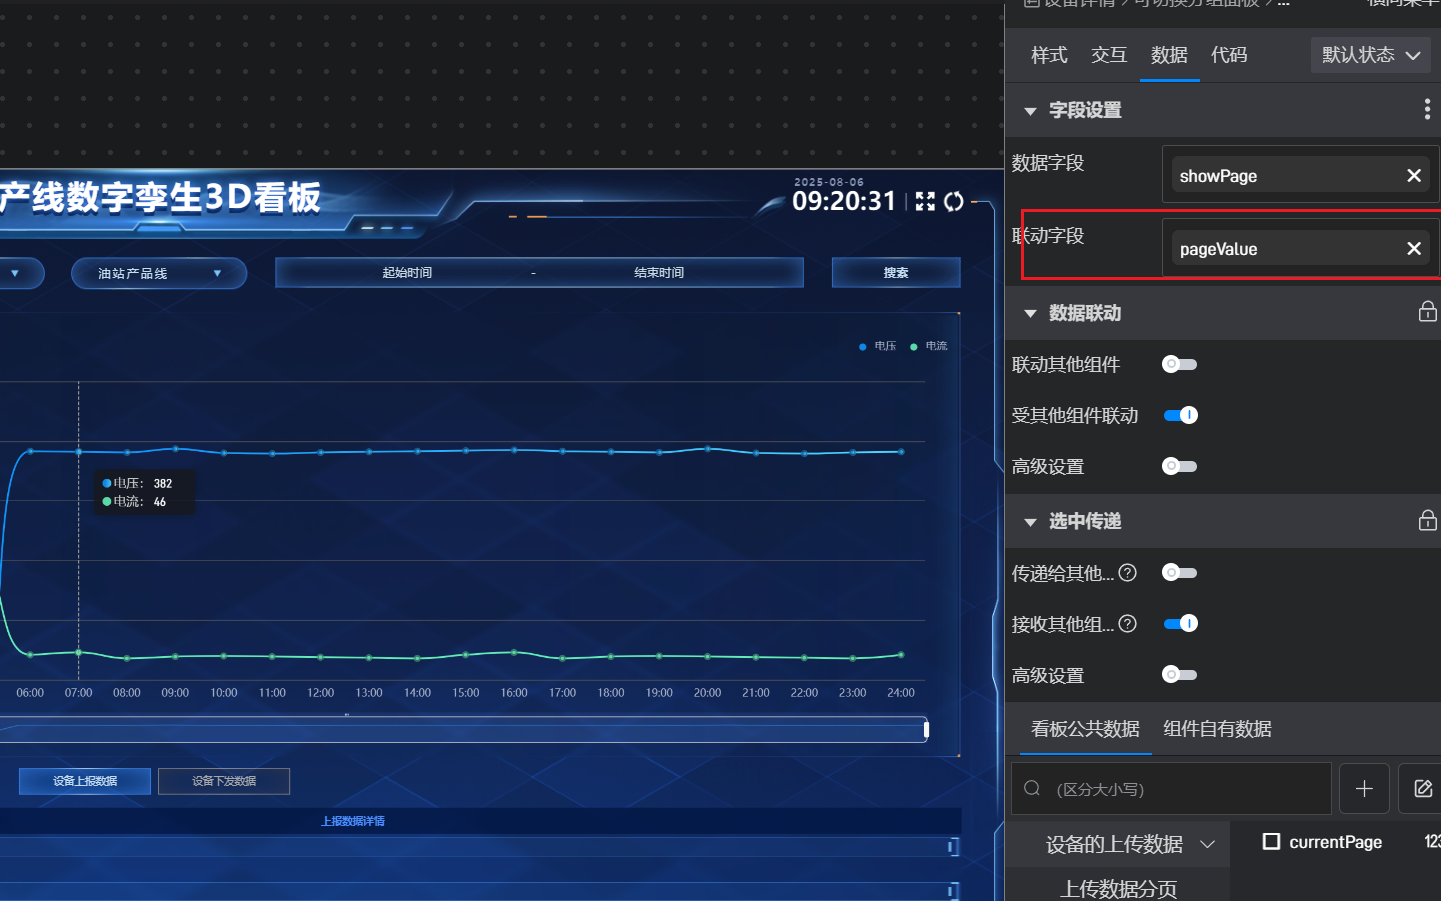Open the field settings three-dot menu
The image size is (1441, 901).
tap(1427, 110)
